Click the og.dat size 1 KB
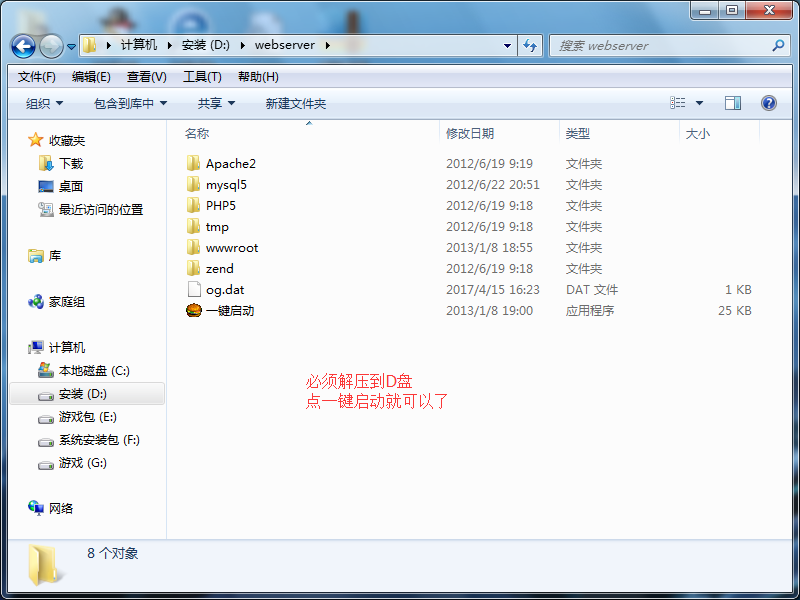The height and width of the screenshot is (600, 800). [x=738, y=290]
